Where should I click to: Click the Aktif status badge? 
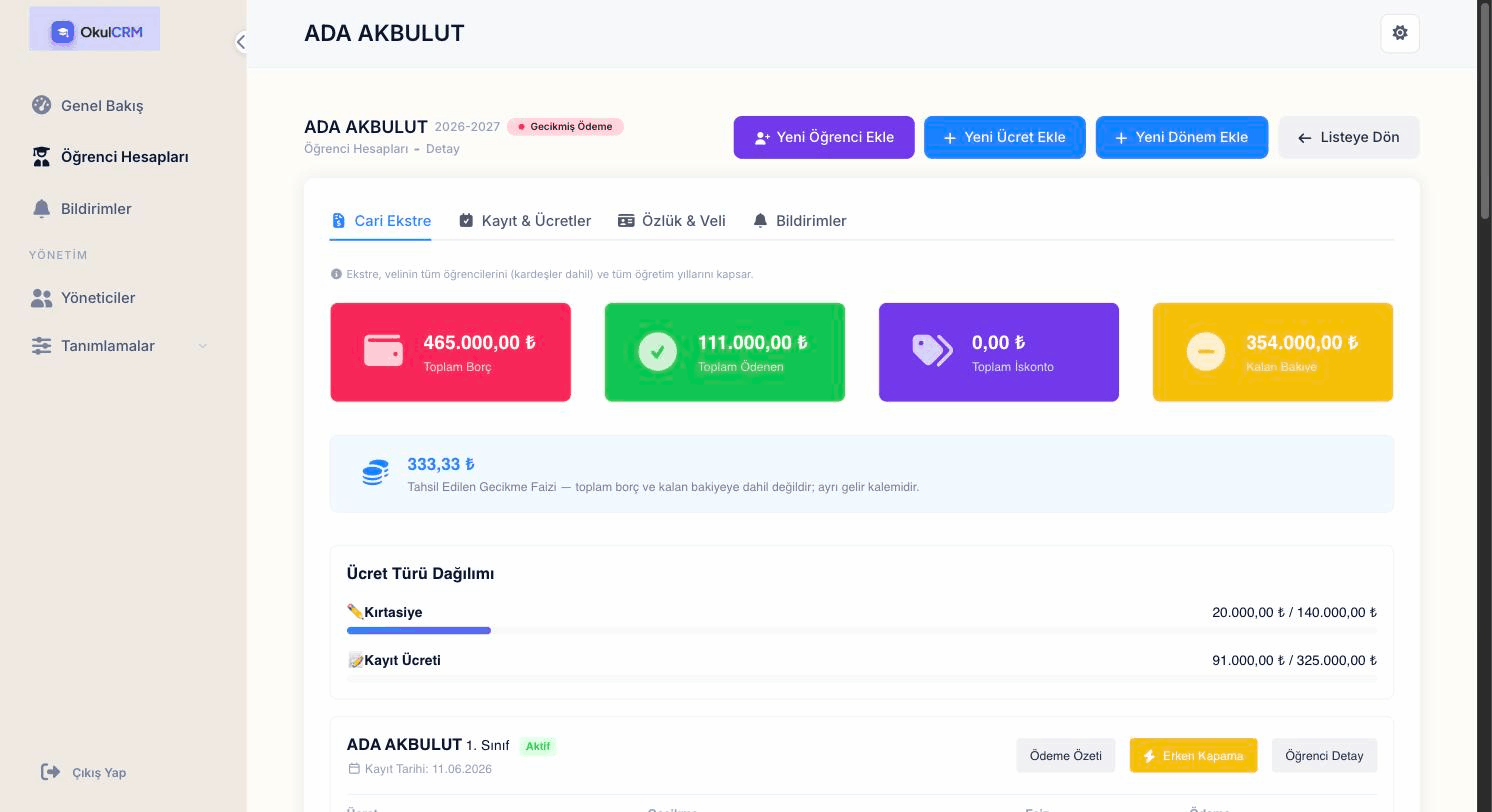pyautogui.click(x=538, y=746)
